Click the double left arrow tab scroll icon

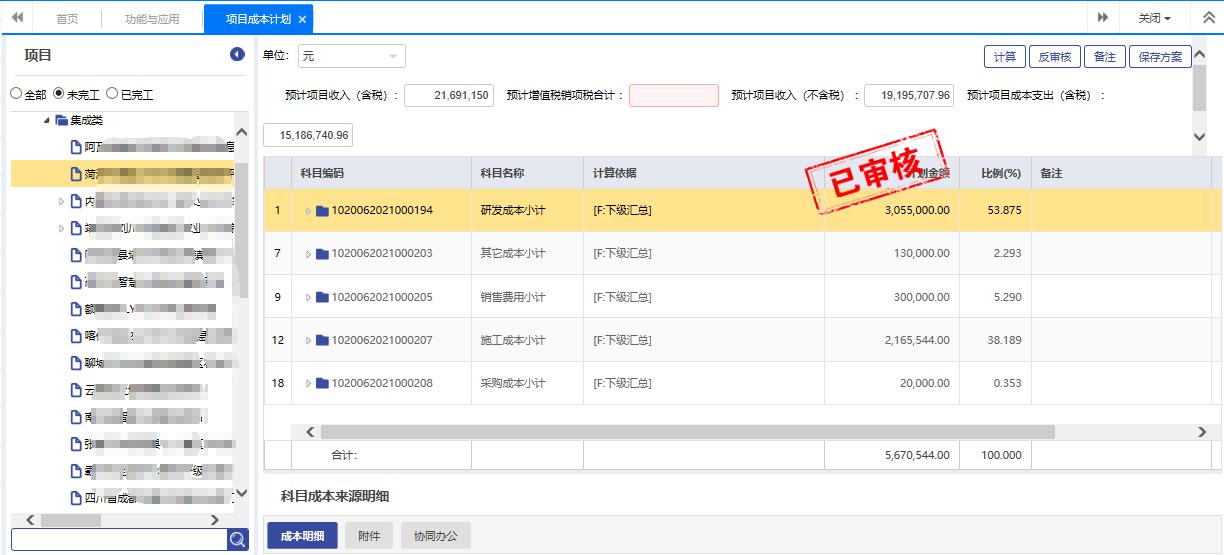tap(17, 18)
